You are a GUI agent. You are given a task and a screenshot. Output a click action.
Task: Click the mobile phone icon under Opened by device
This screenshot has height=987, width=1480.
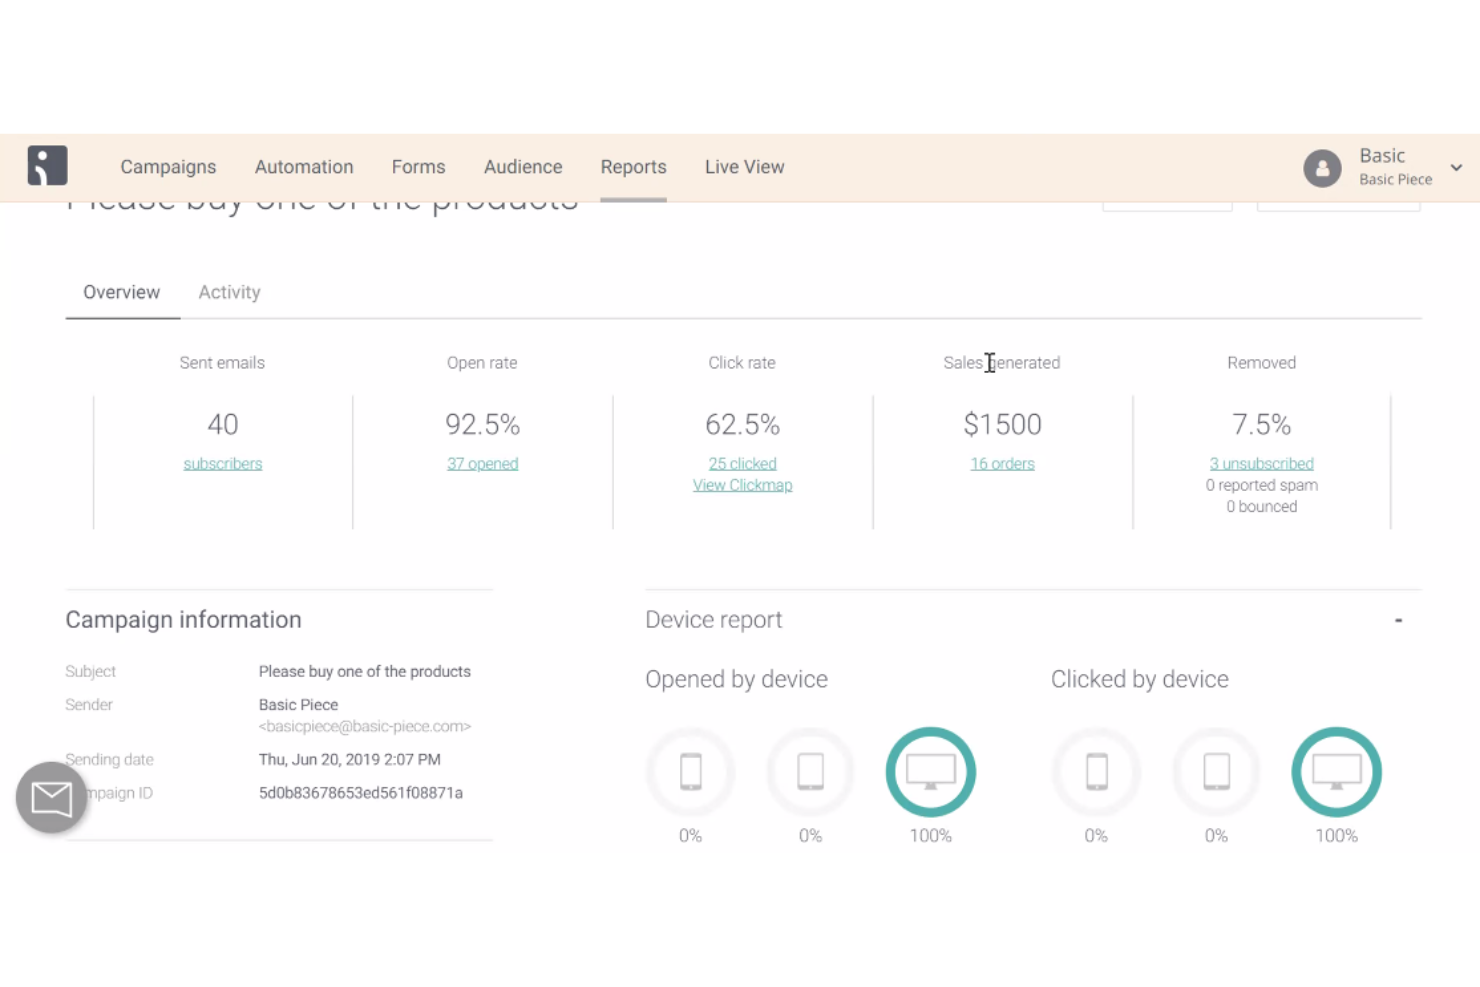coord(691,772)
